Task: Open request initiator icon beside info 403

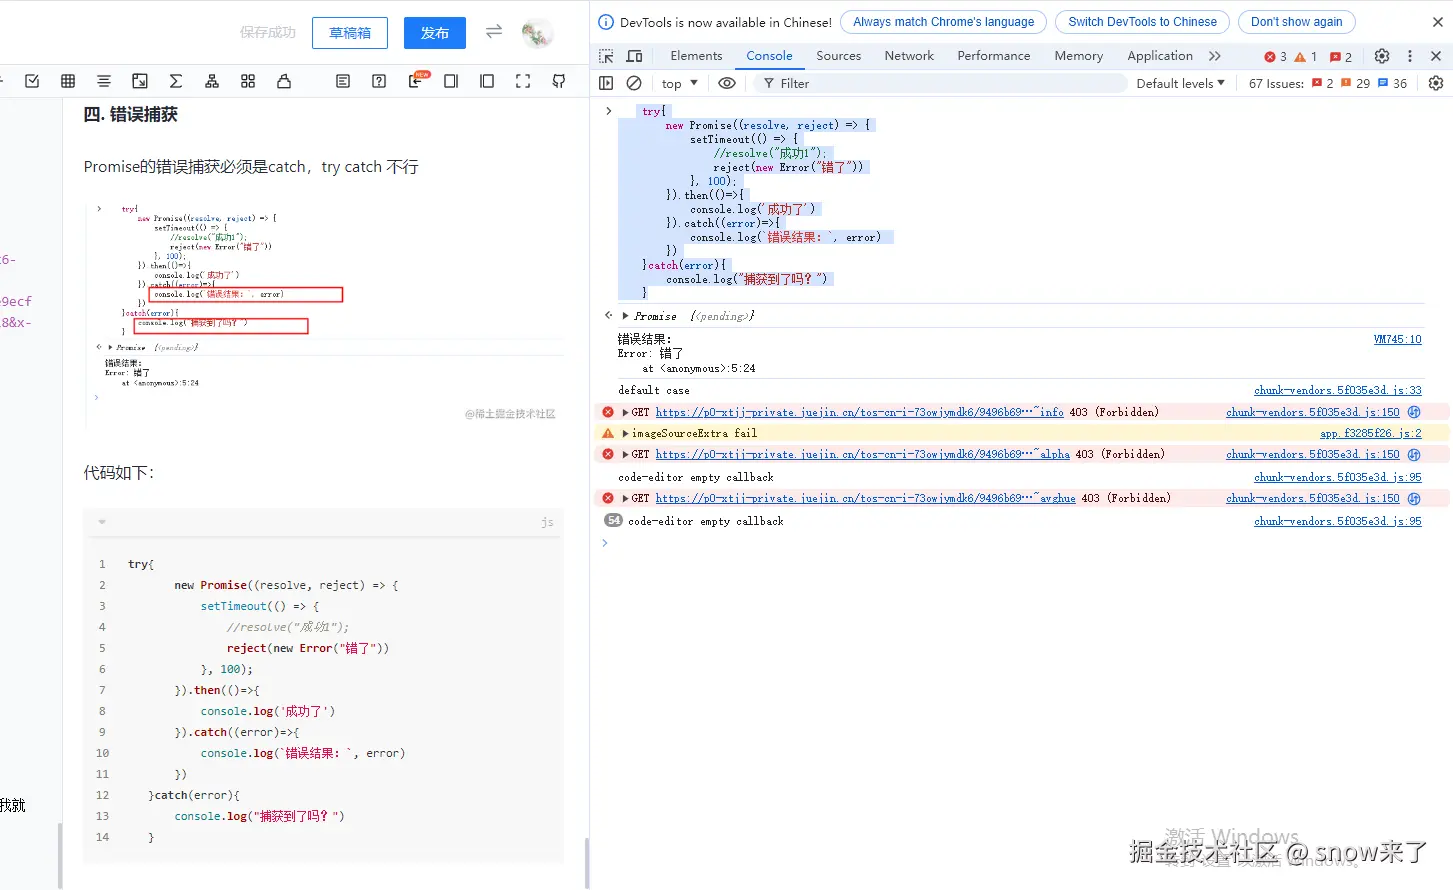Action: [1414, 412]
